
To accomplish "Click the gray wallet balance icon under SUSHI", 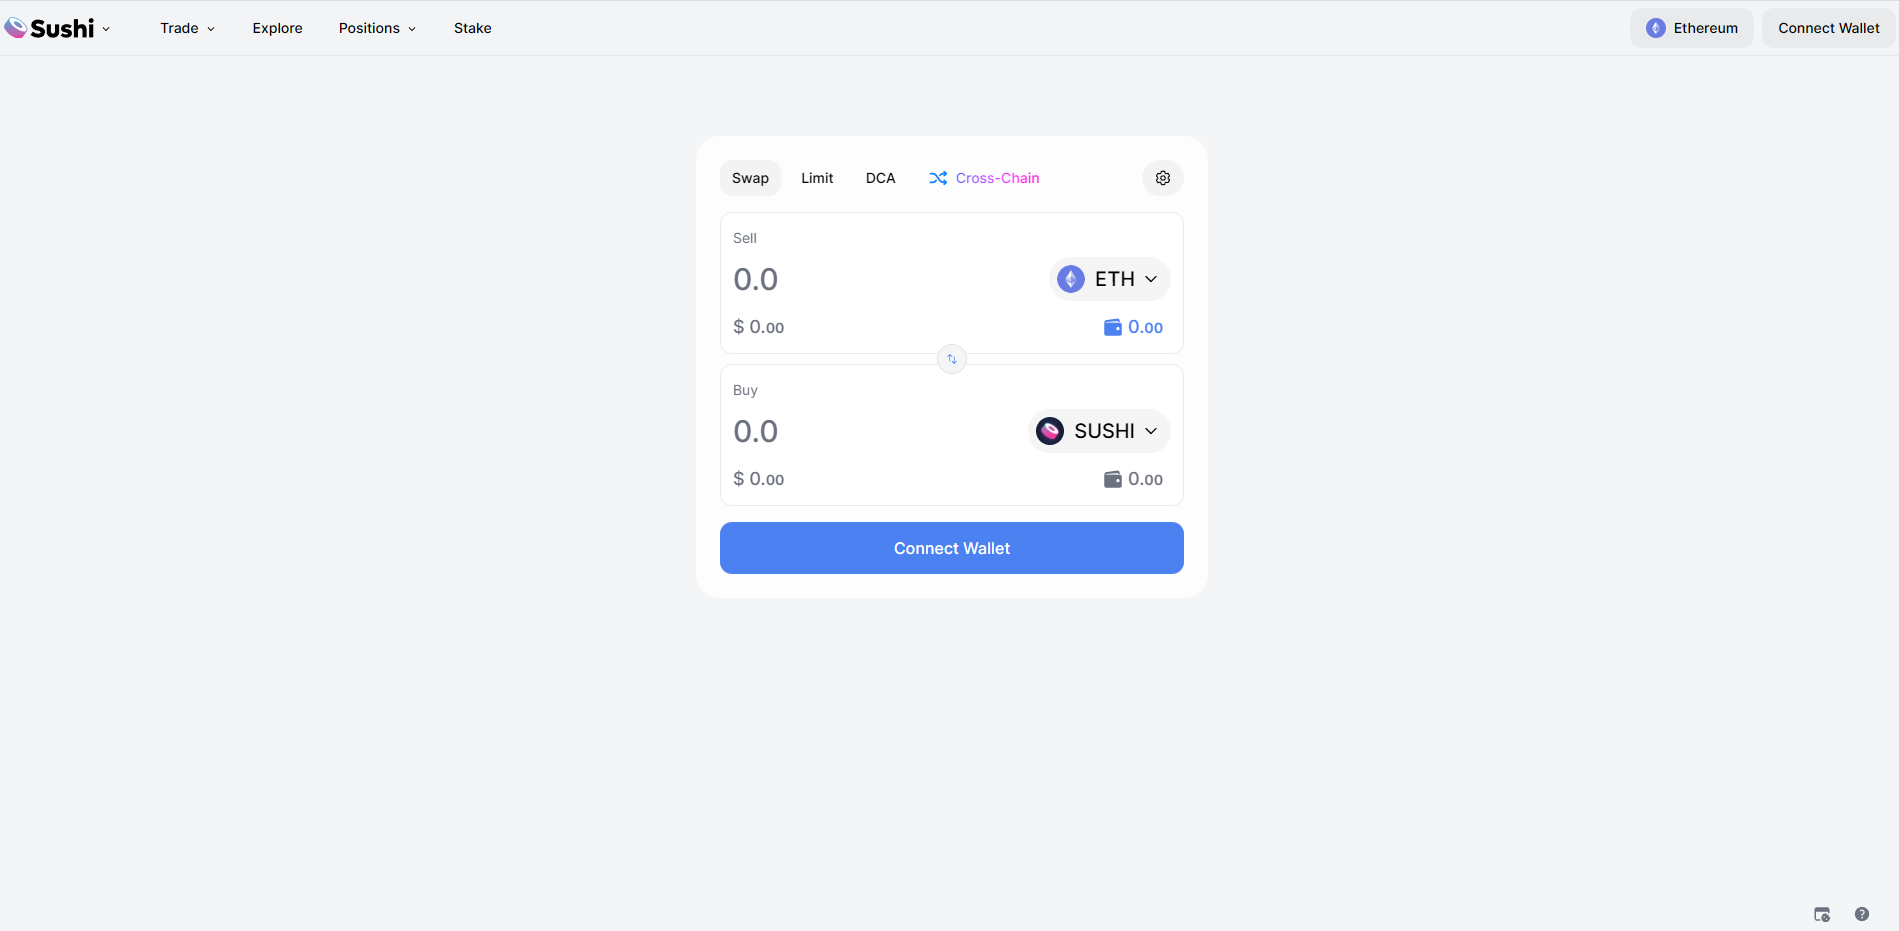I will pos(1112,480).
